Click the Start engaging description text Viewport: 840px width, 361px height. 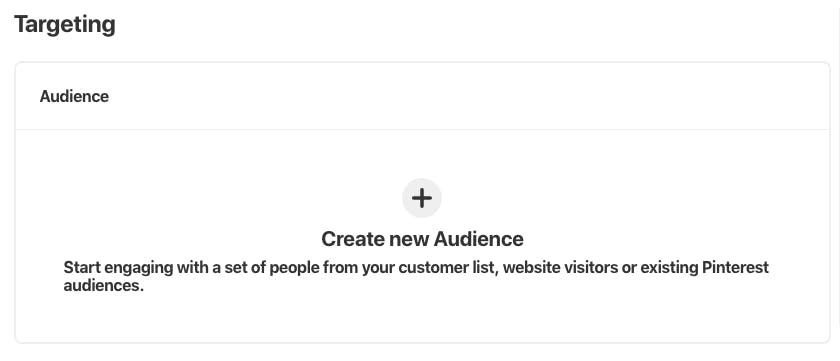pos(416,276)
